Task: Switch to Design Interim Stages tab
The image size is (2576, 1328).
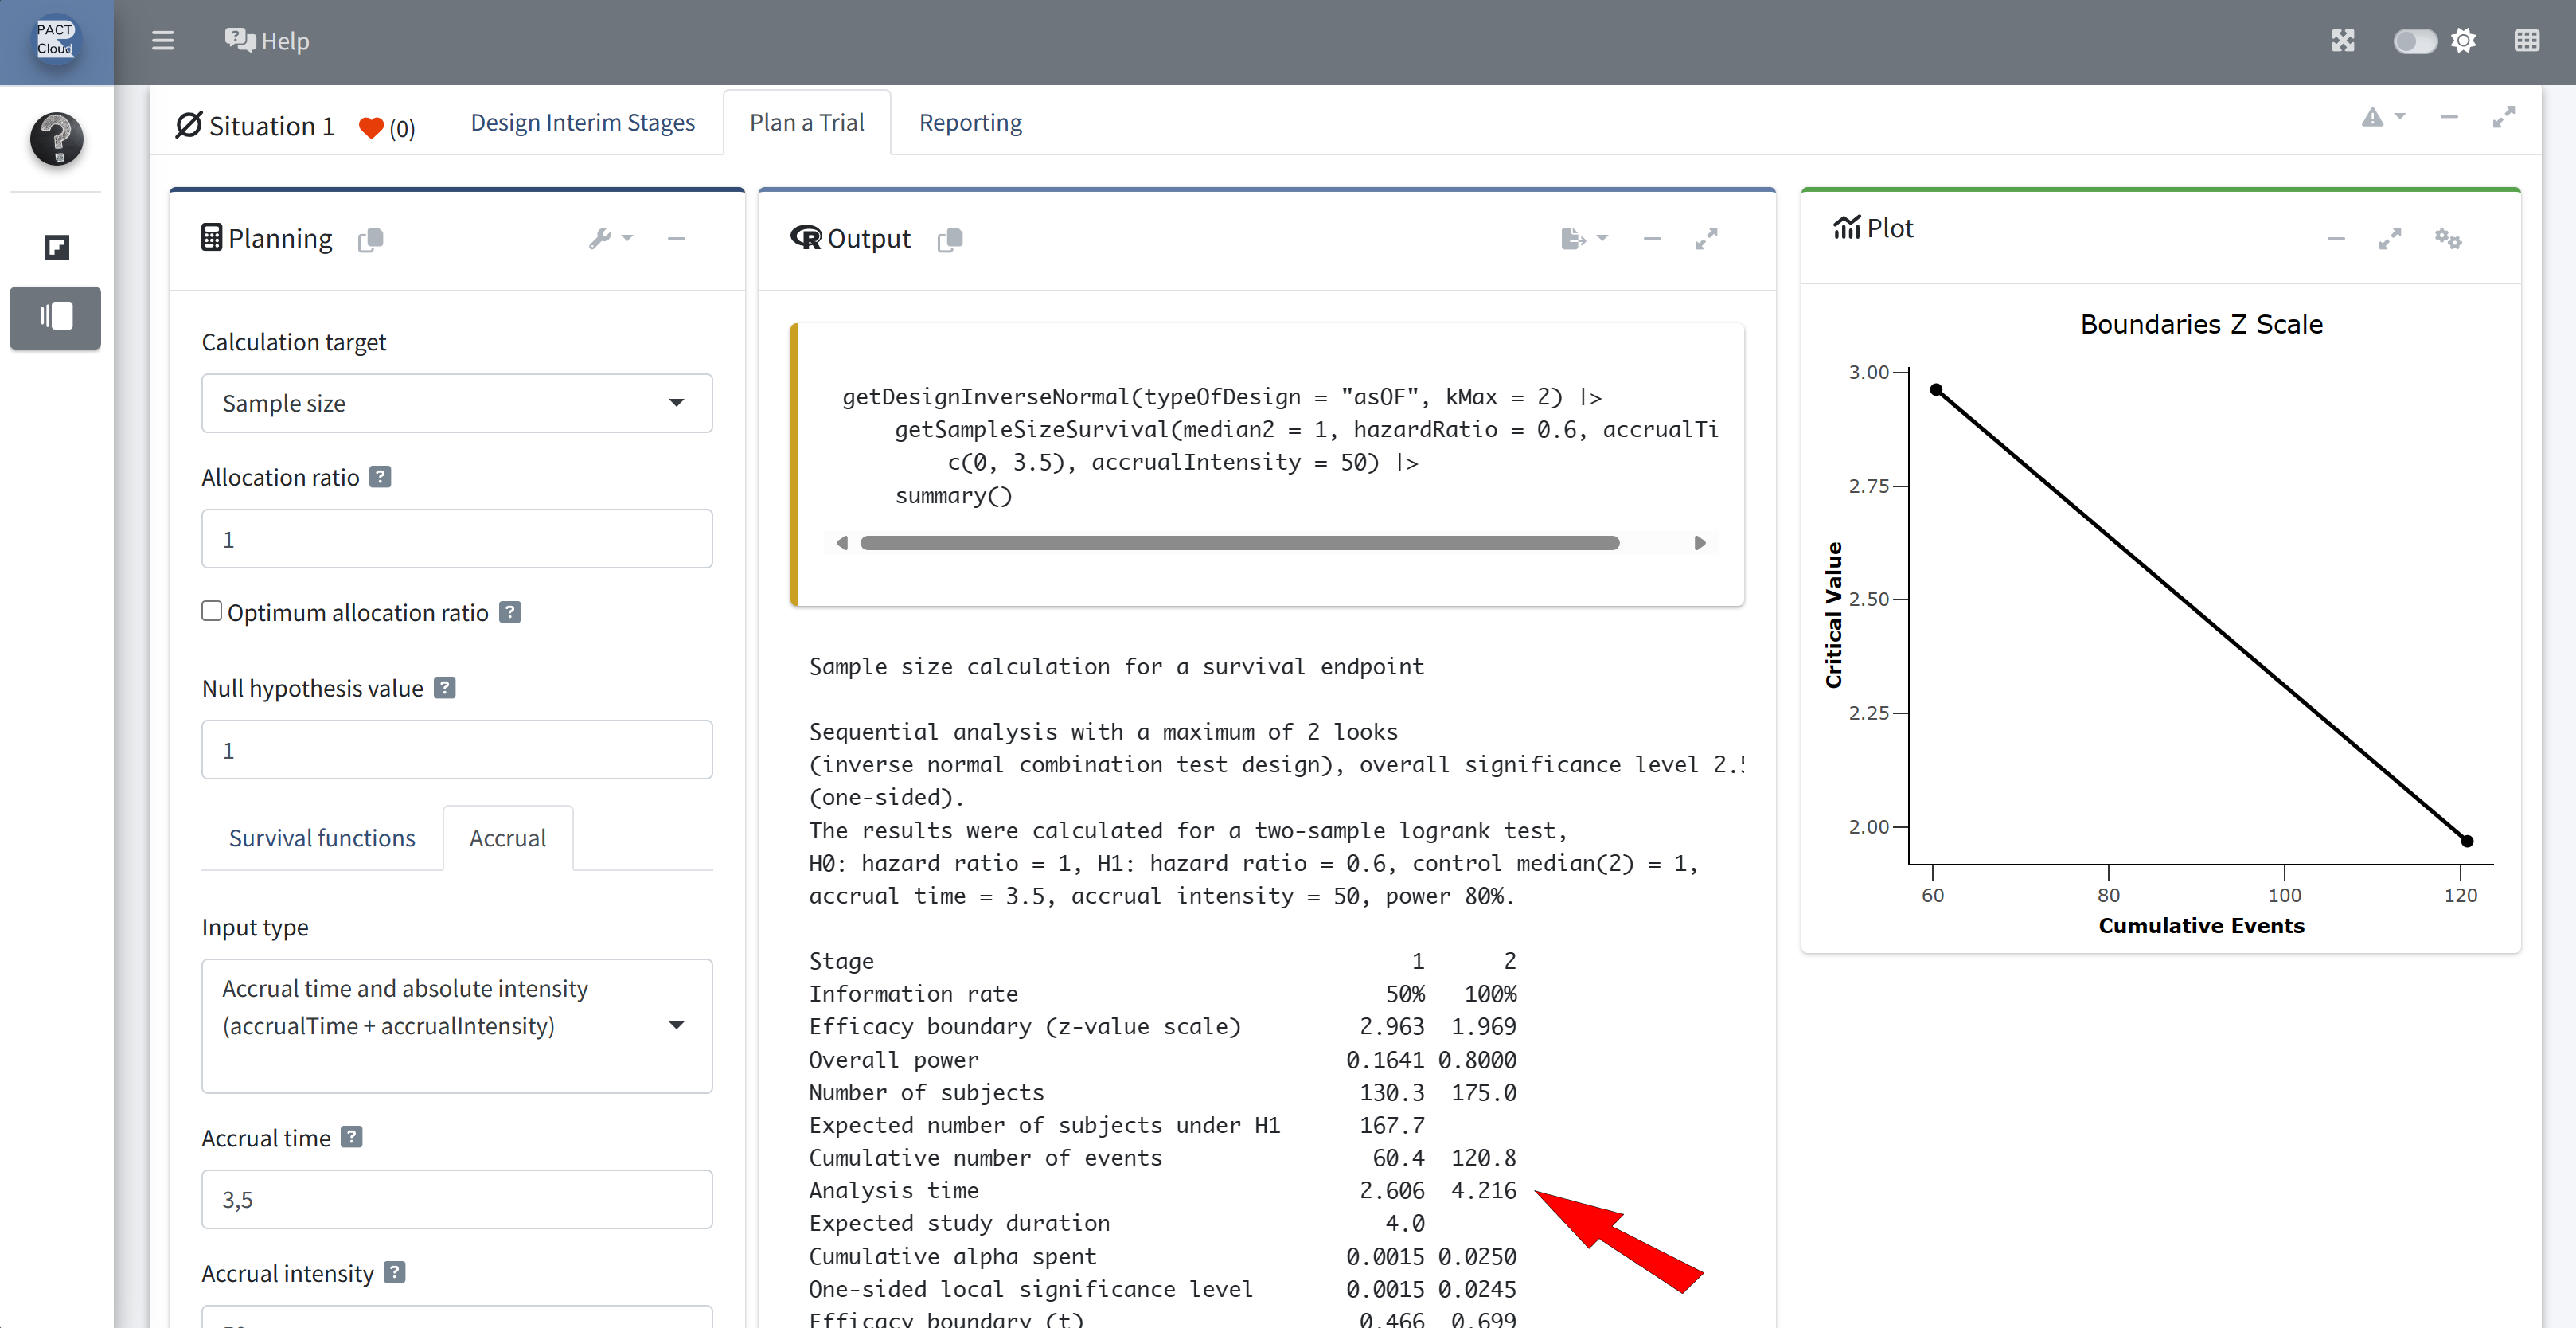Action: (x=582, y=122)
